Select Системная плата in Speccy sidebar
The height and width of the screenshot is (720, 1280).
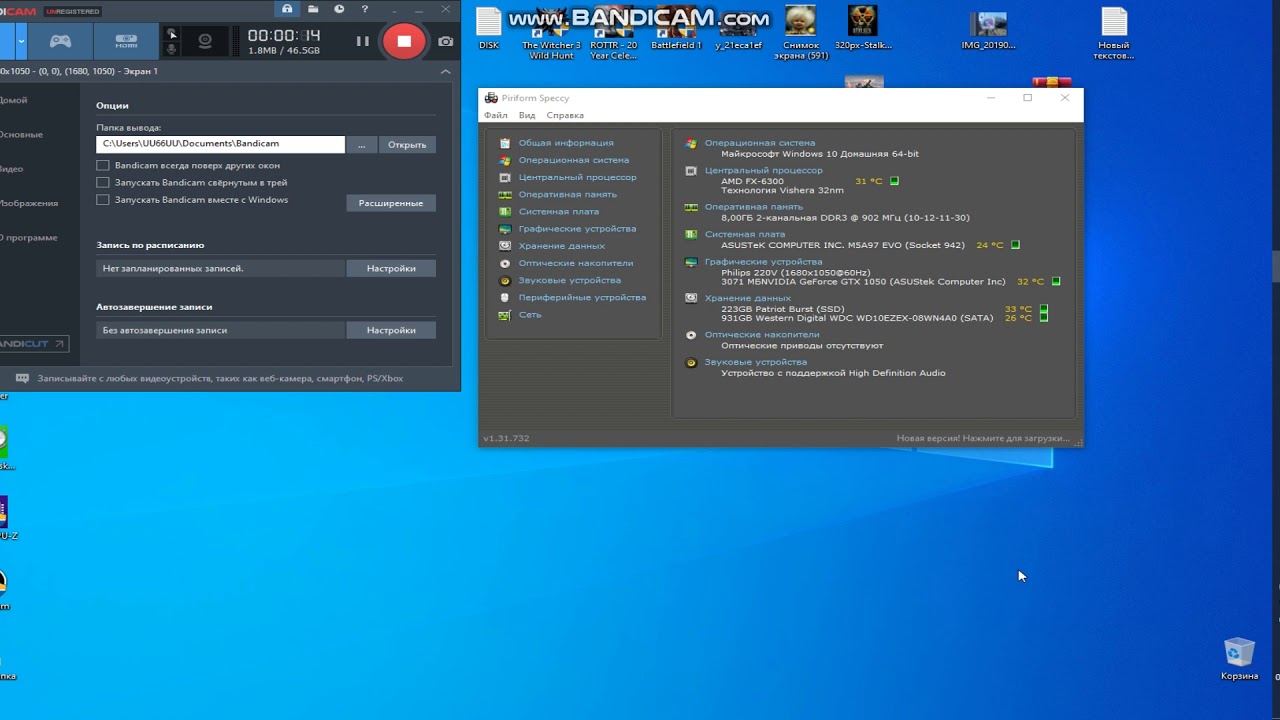point(559,212)
